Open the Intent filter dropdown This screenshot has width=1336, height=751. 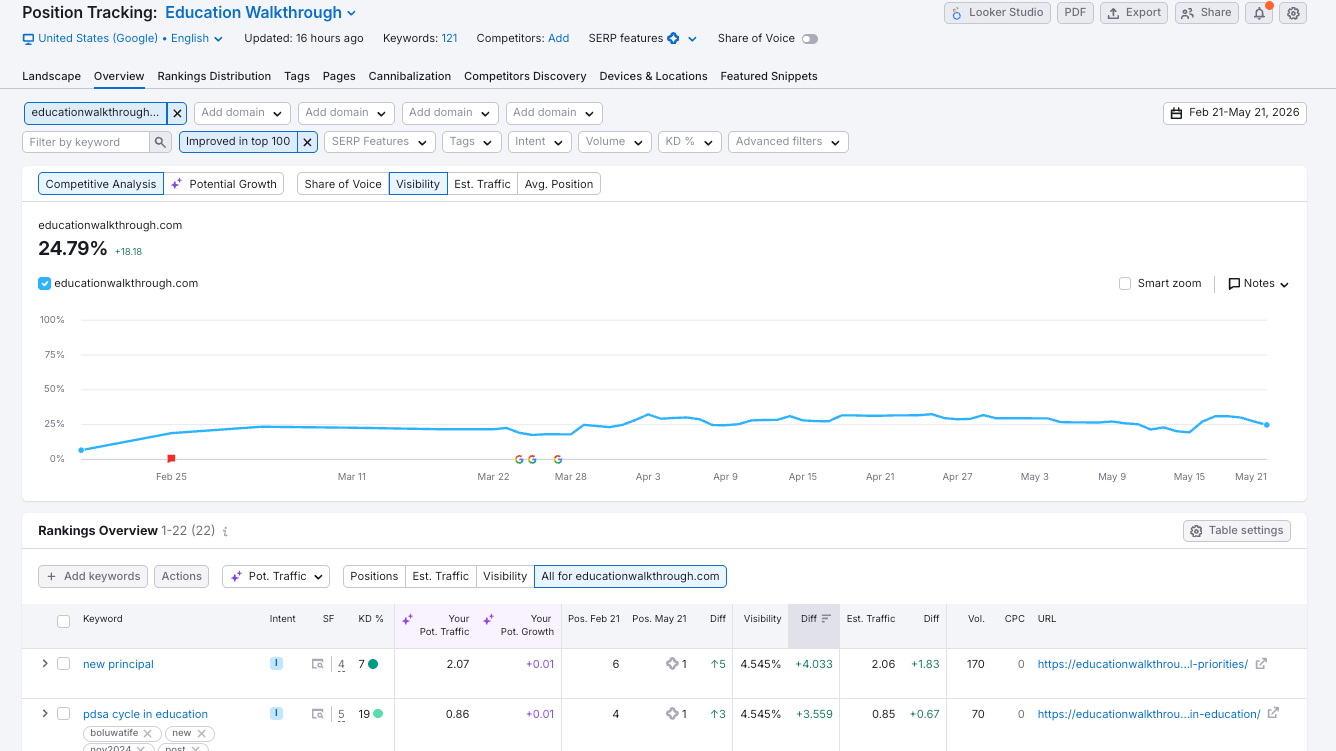pyautogui.click(x=540, y=142)
